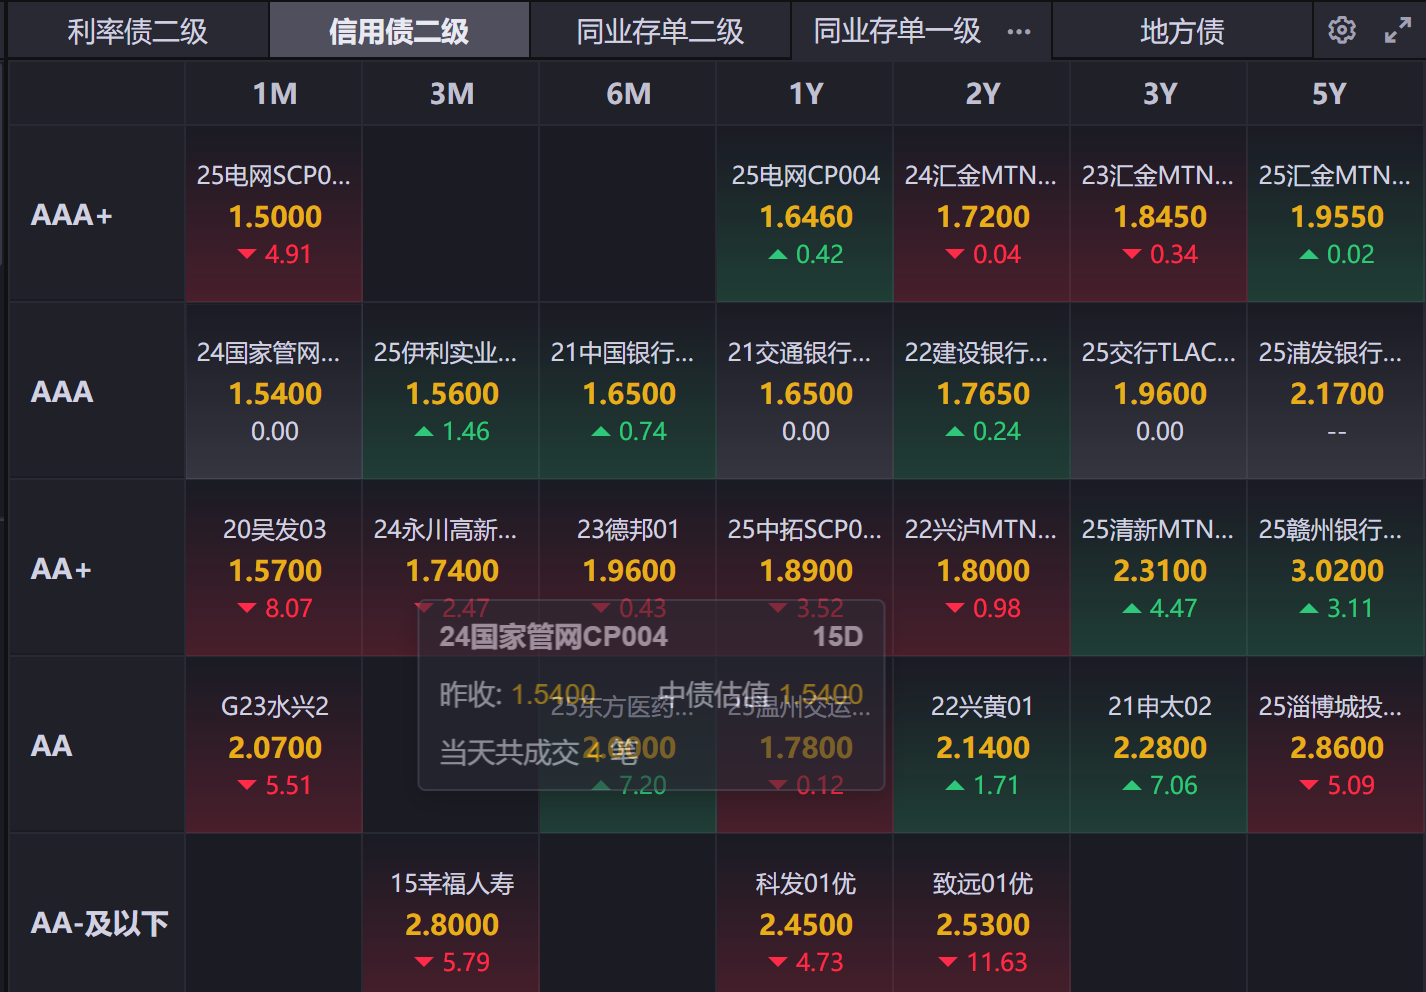The height and width of the screenshot is (992, 1426).
Task: Click the expand fullscreen arrows icon
Action: point(1397,31)
